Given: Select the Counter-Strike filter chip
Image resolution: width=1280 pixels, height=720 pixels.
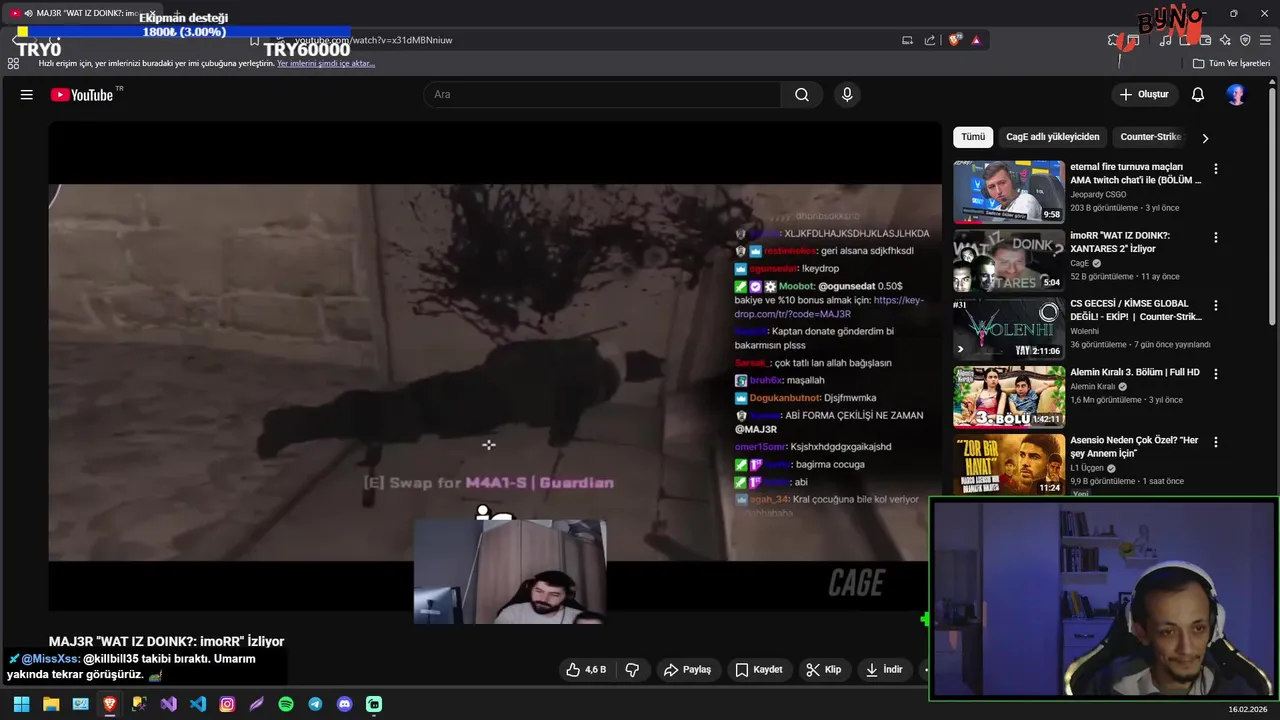Looking at the screenshot, I should pyautogui.click(x=1150, y=137).
